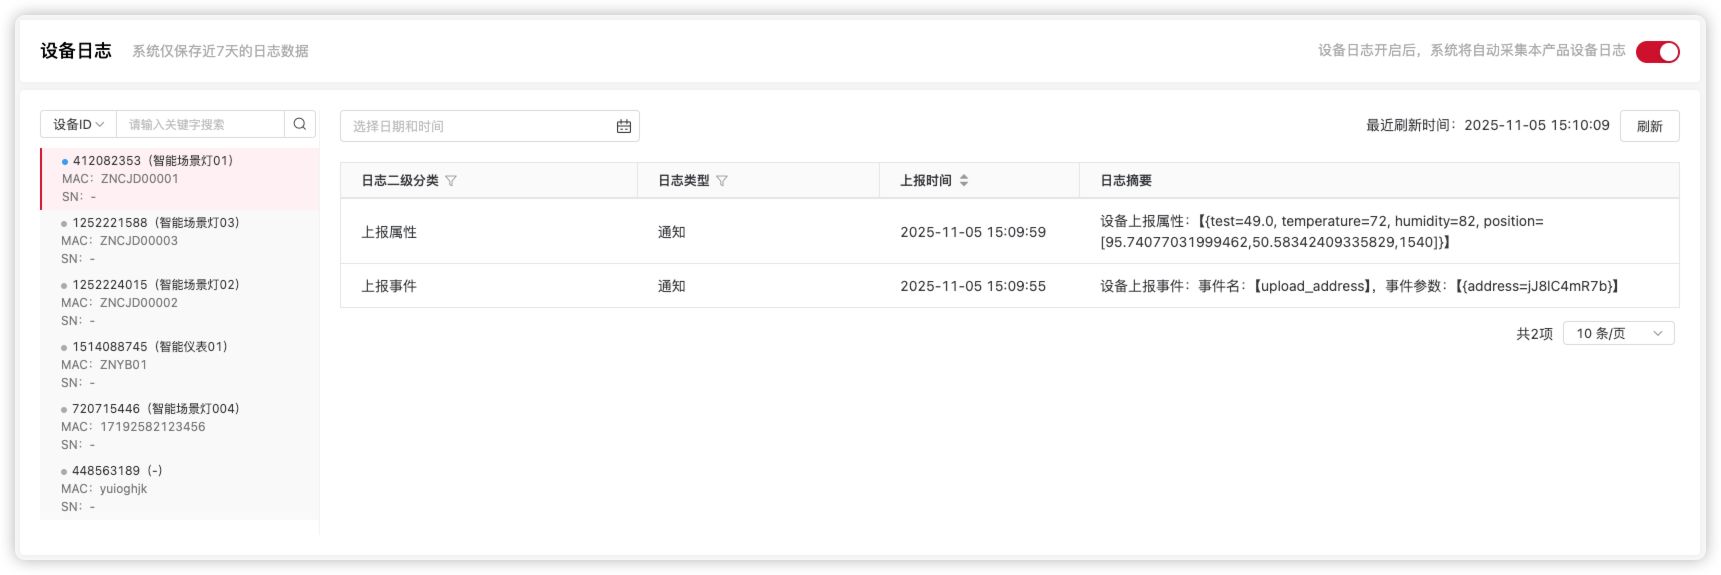
Task: Filter by 日志类型 funnel icon
Action: click(x=722, y=181)
